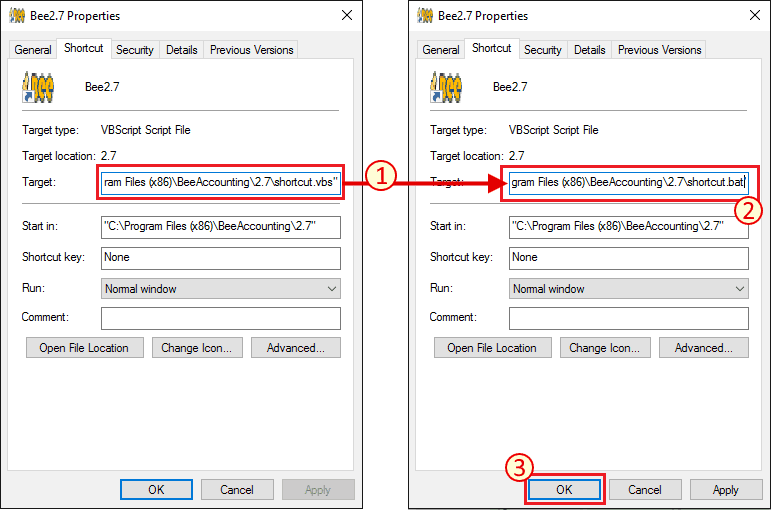Click Open File Location in right window
772x510 pixels.
[492, 348]
